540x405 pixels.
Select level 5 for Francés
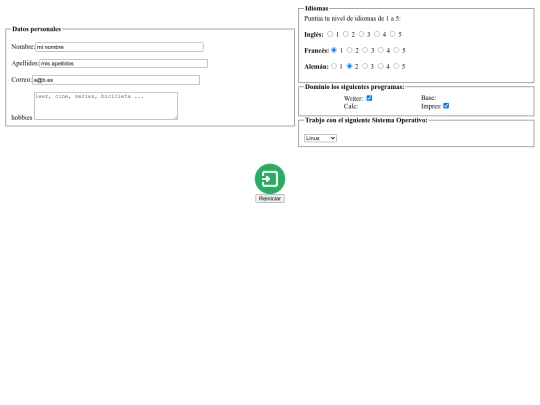click(396, 50)
